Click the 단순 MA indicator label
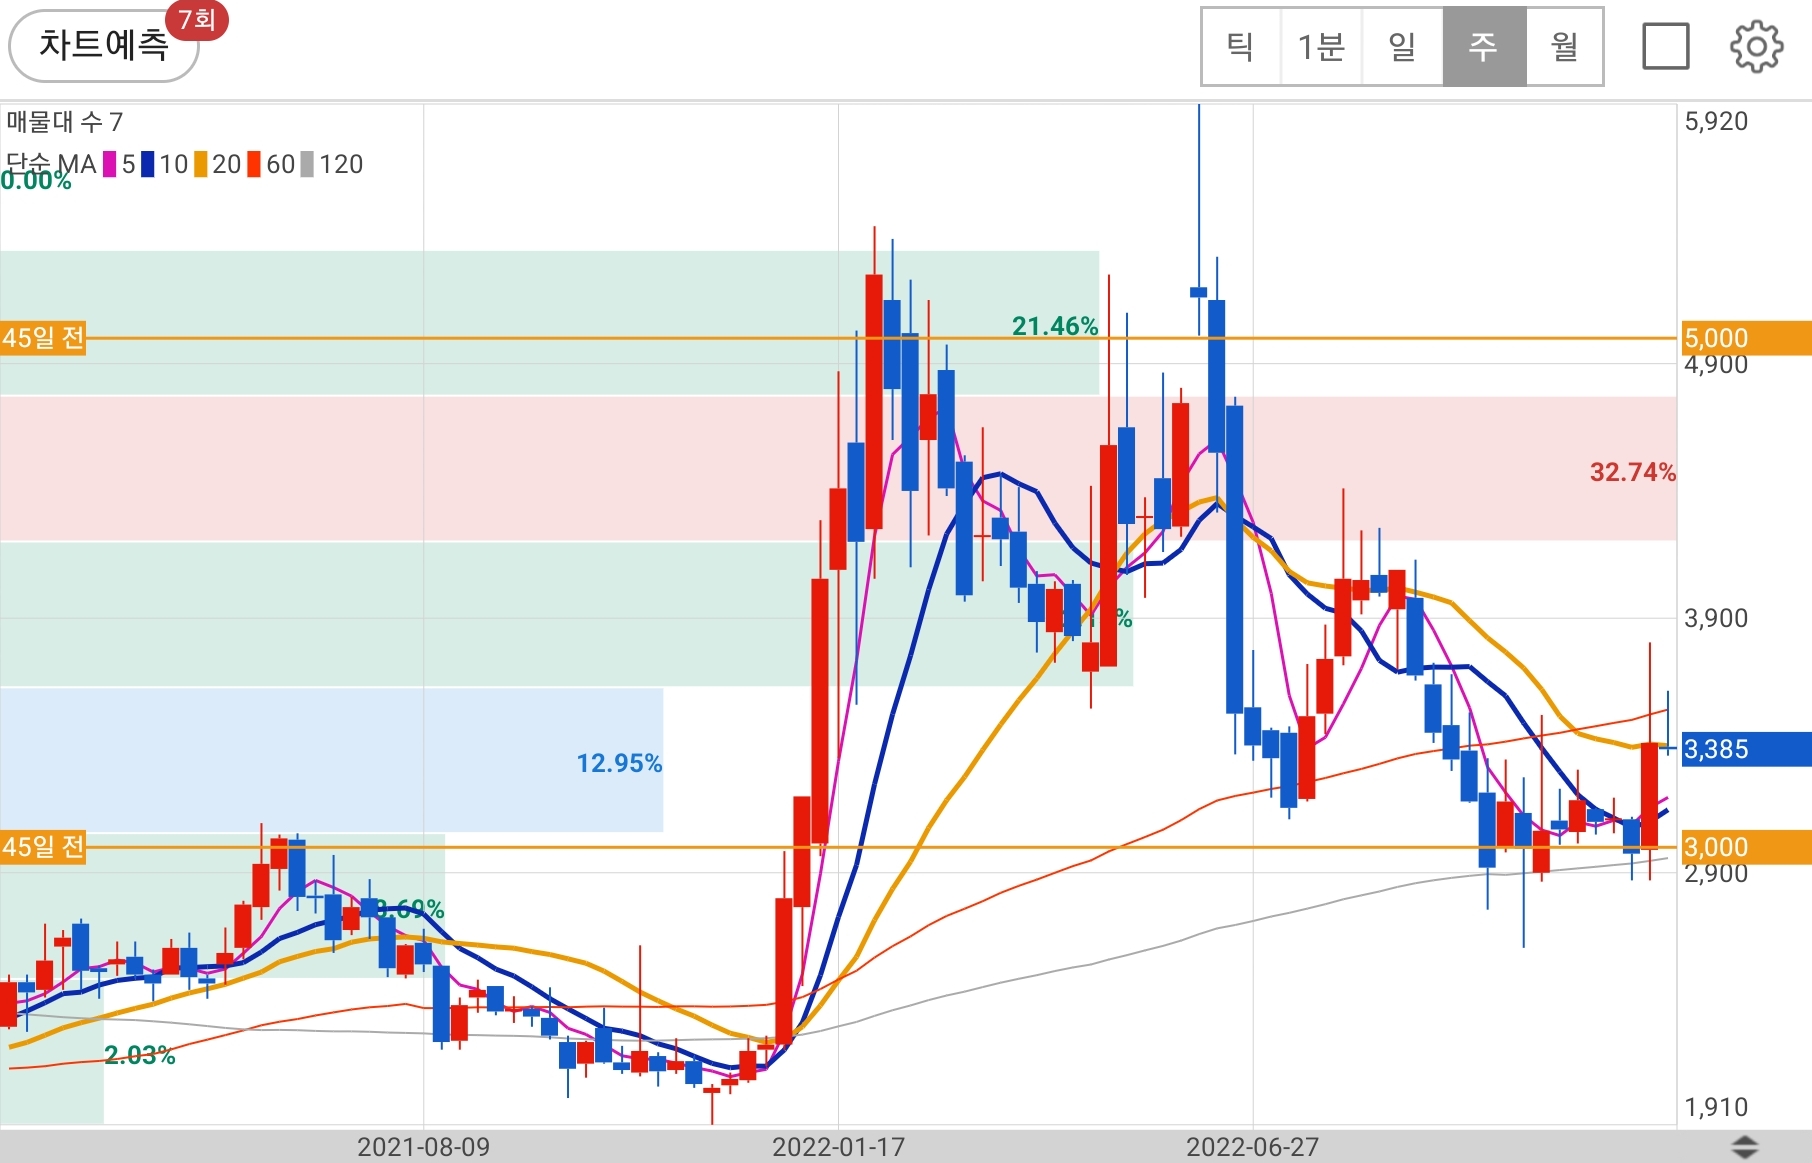 (x=51, y=164)
